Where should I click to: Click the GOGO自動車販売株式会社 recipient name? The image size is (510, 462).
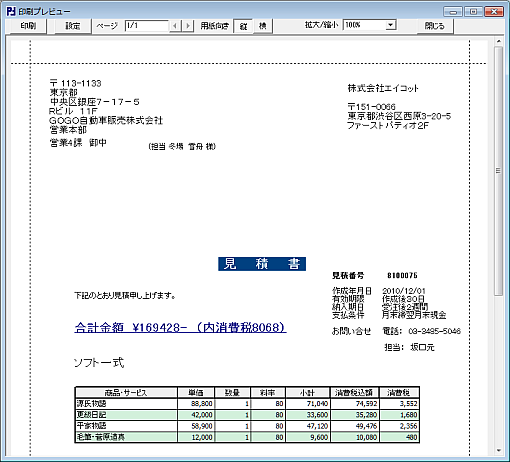(106, 120)
